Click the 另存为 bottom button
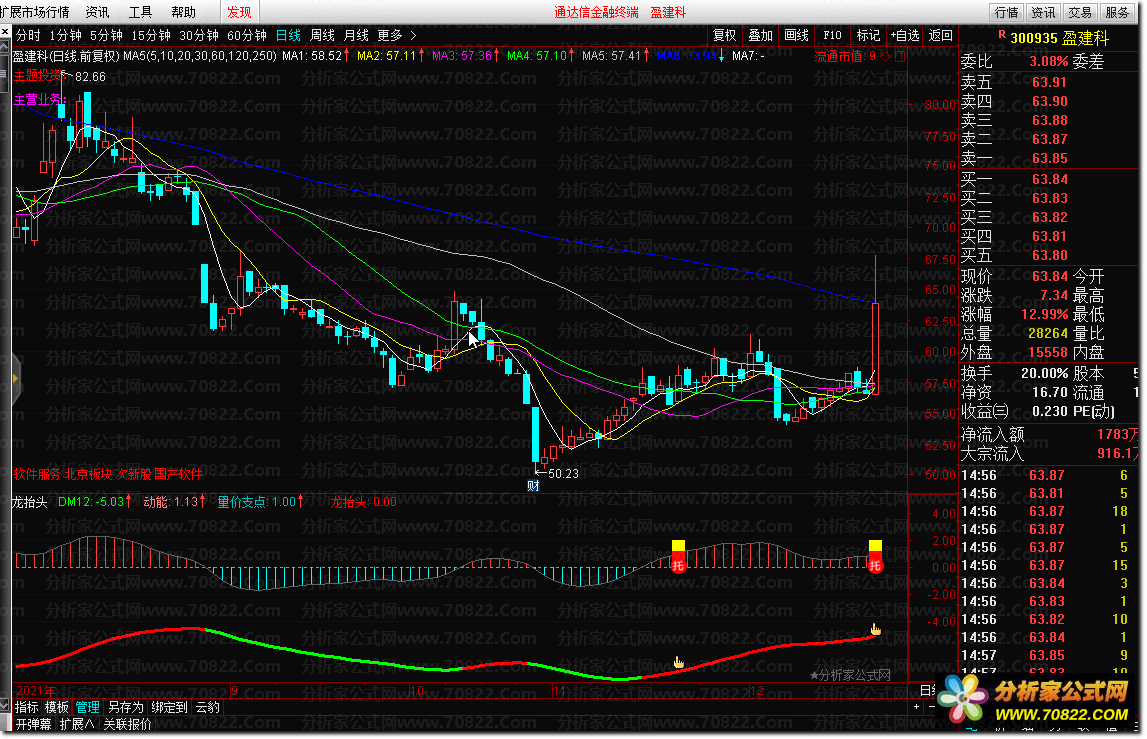Viewport: 1147px width, 739px height. tap(126, 707)
